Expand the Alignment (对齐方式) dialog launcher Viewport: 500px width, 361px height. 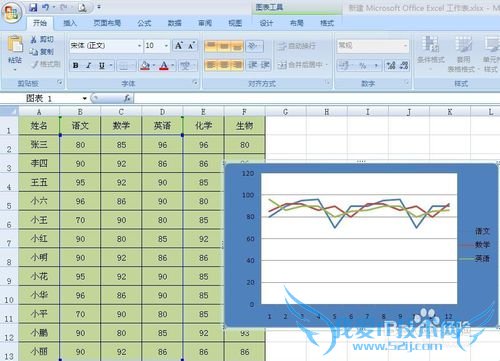coord(327,82)
